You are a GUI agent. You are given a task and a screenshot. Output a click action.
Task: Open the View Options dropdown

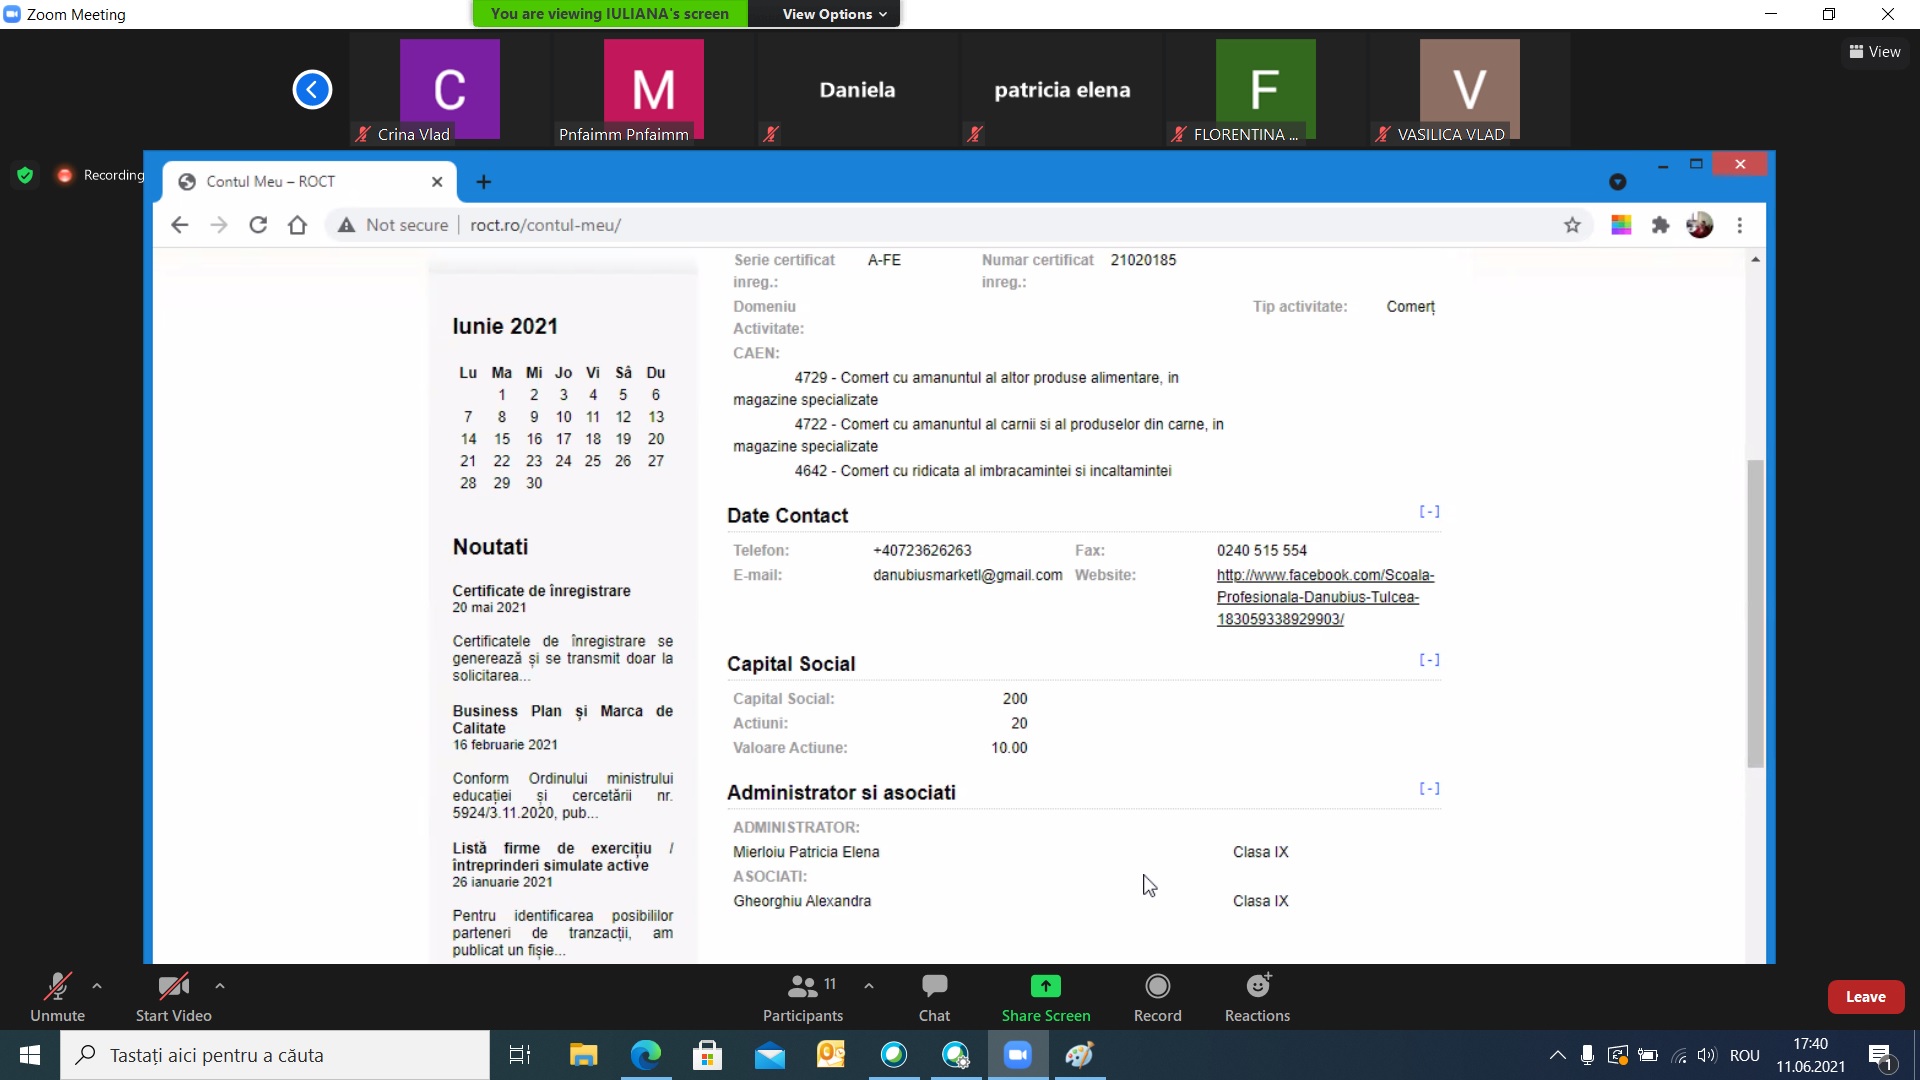tap(834, 14)
